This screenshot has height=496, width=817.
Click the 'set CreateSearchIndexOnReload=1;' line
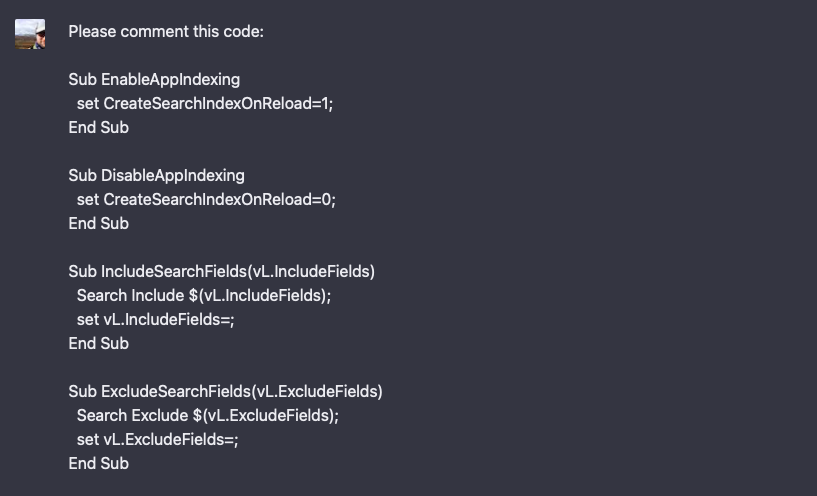point(205,104)
